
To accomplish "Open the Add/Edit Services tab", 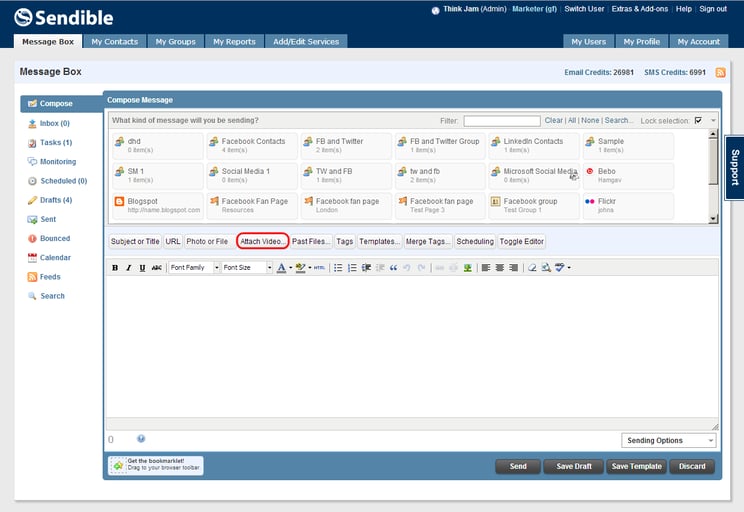I will click(306, 42).
